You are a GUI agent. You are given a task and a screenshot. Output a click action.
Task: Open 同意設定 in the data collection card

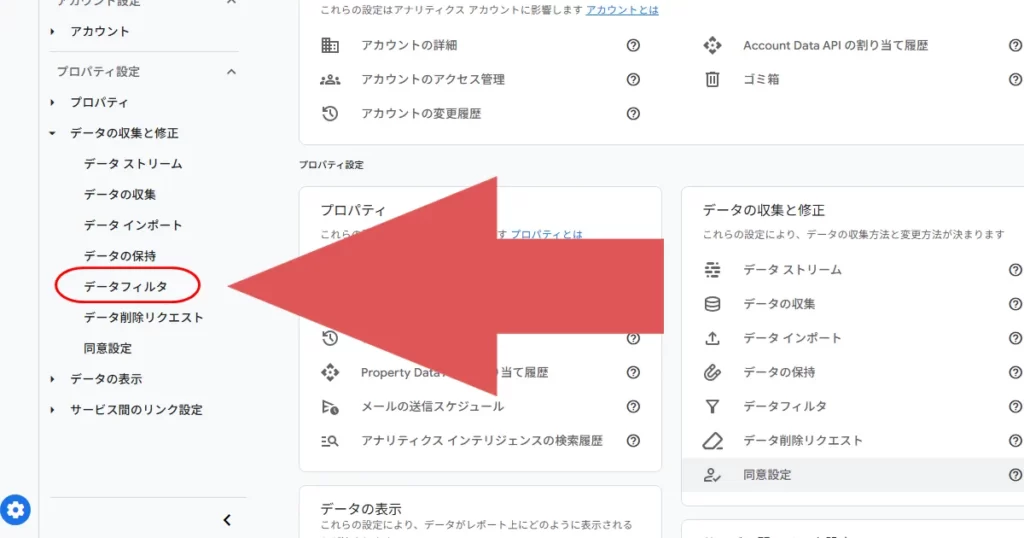(766, 474)
